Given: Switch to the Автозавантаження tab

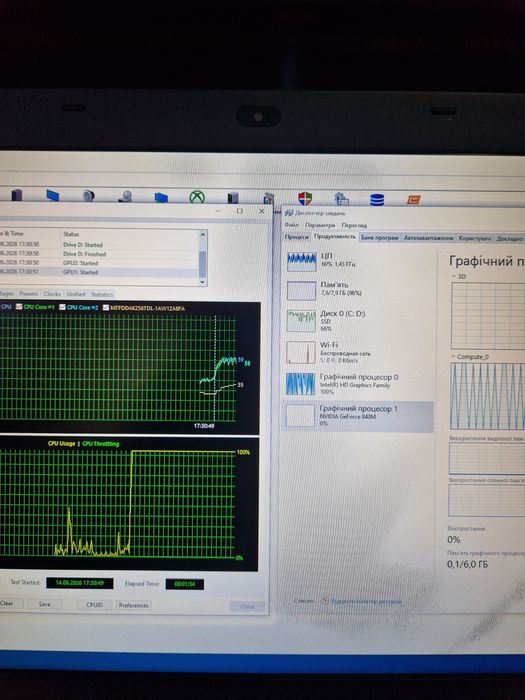Looking at the screenshot, I should [x=428, y=238].
